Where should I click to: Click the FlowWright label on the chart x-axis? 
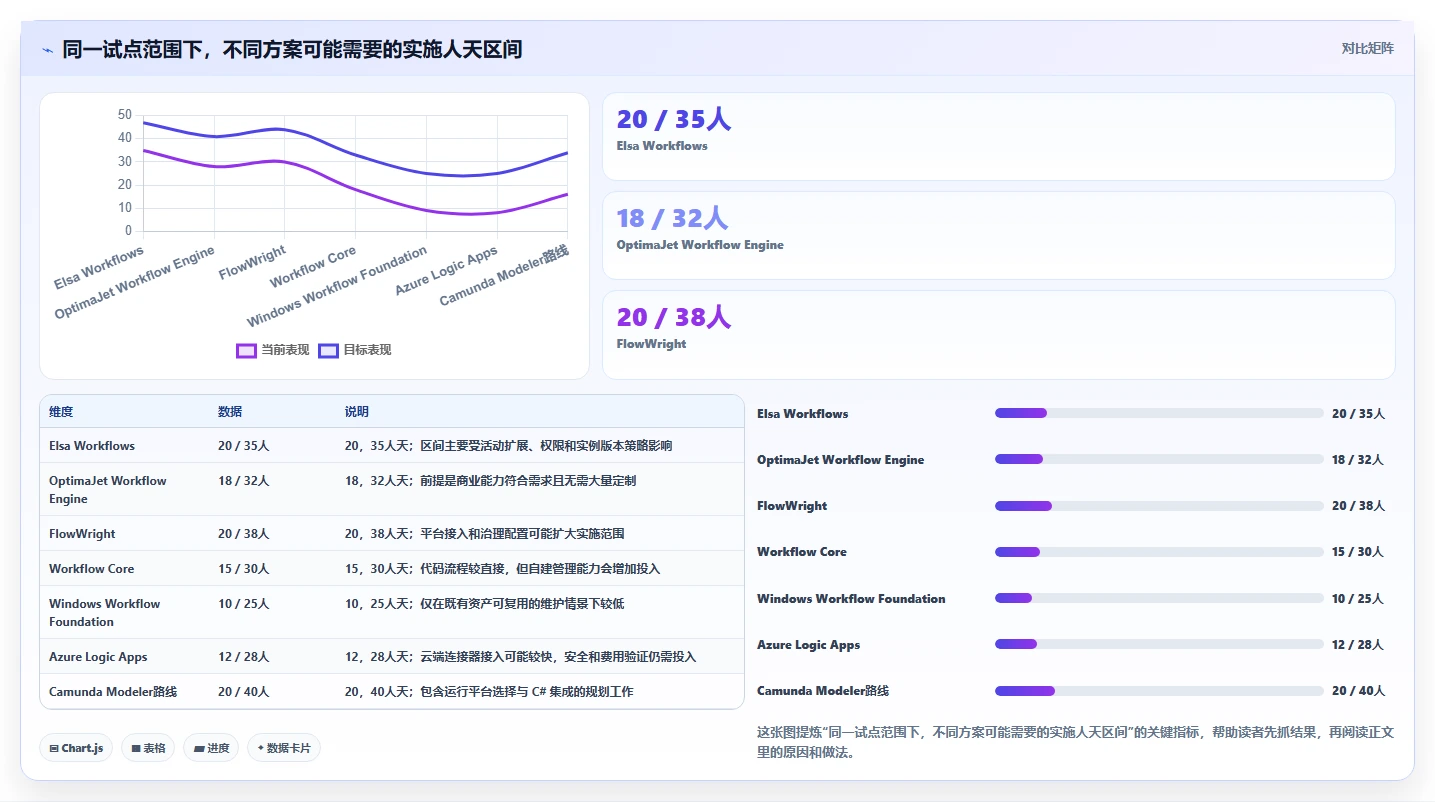[x=253, y=262]
